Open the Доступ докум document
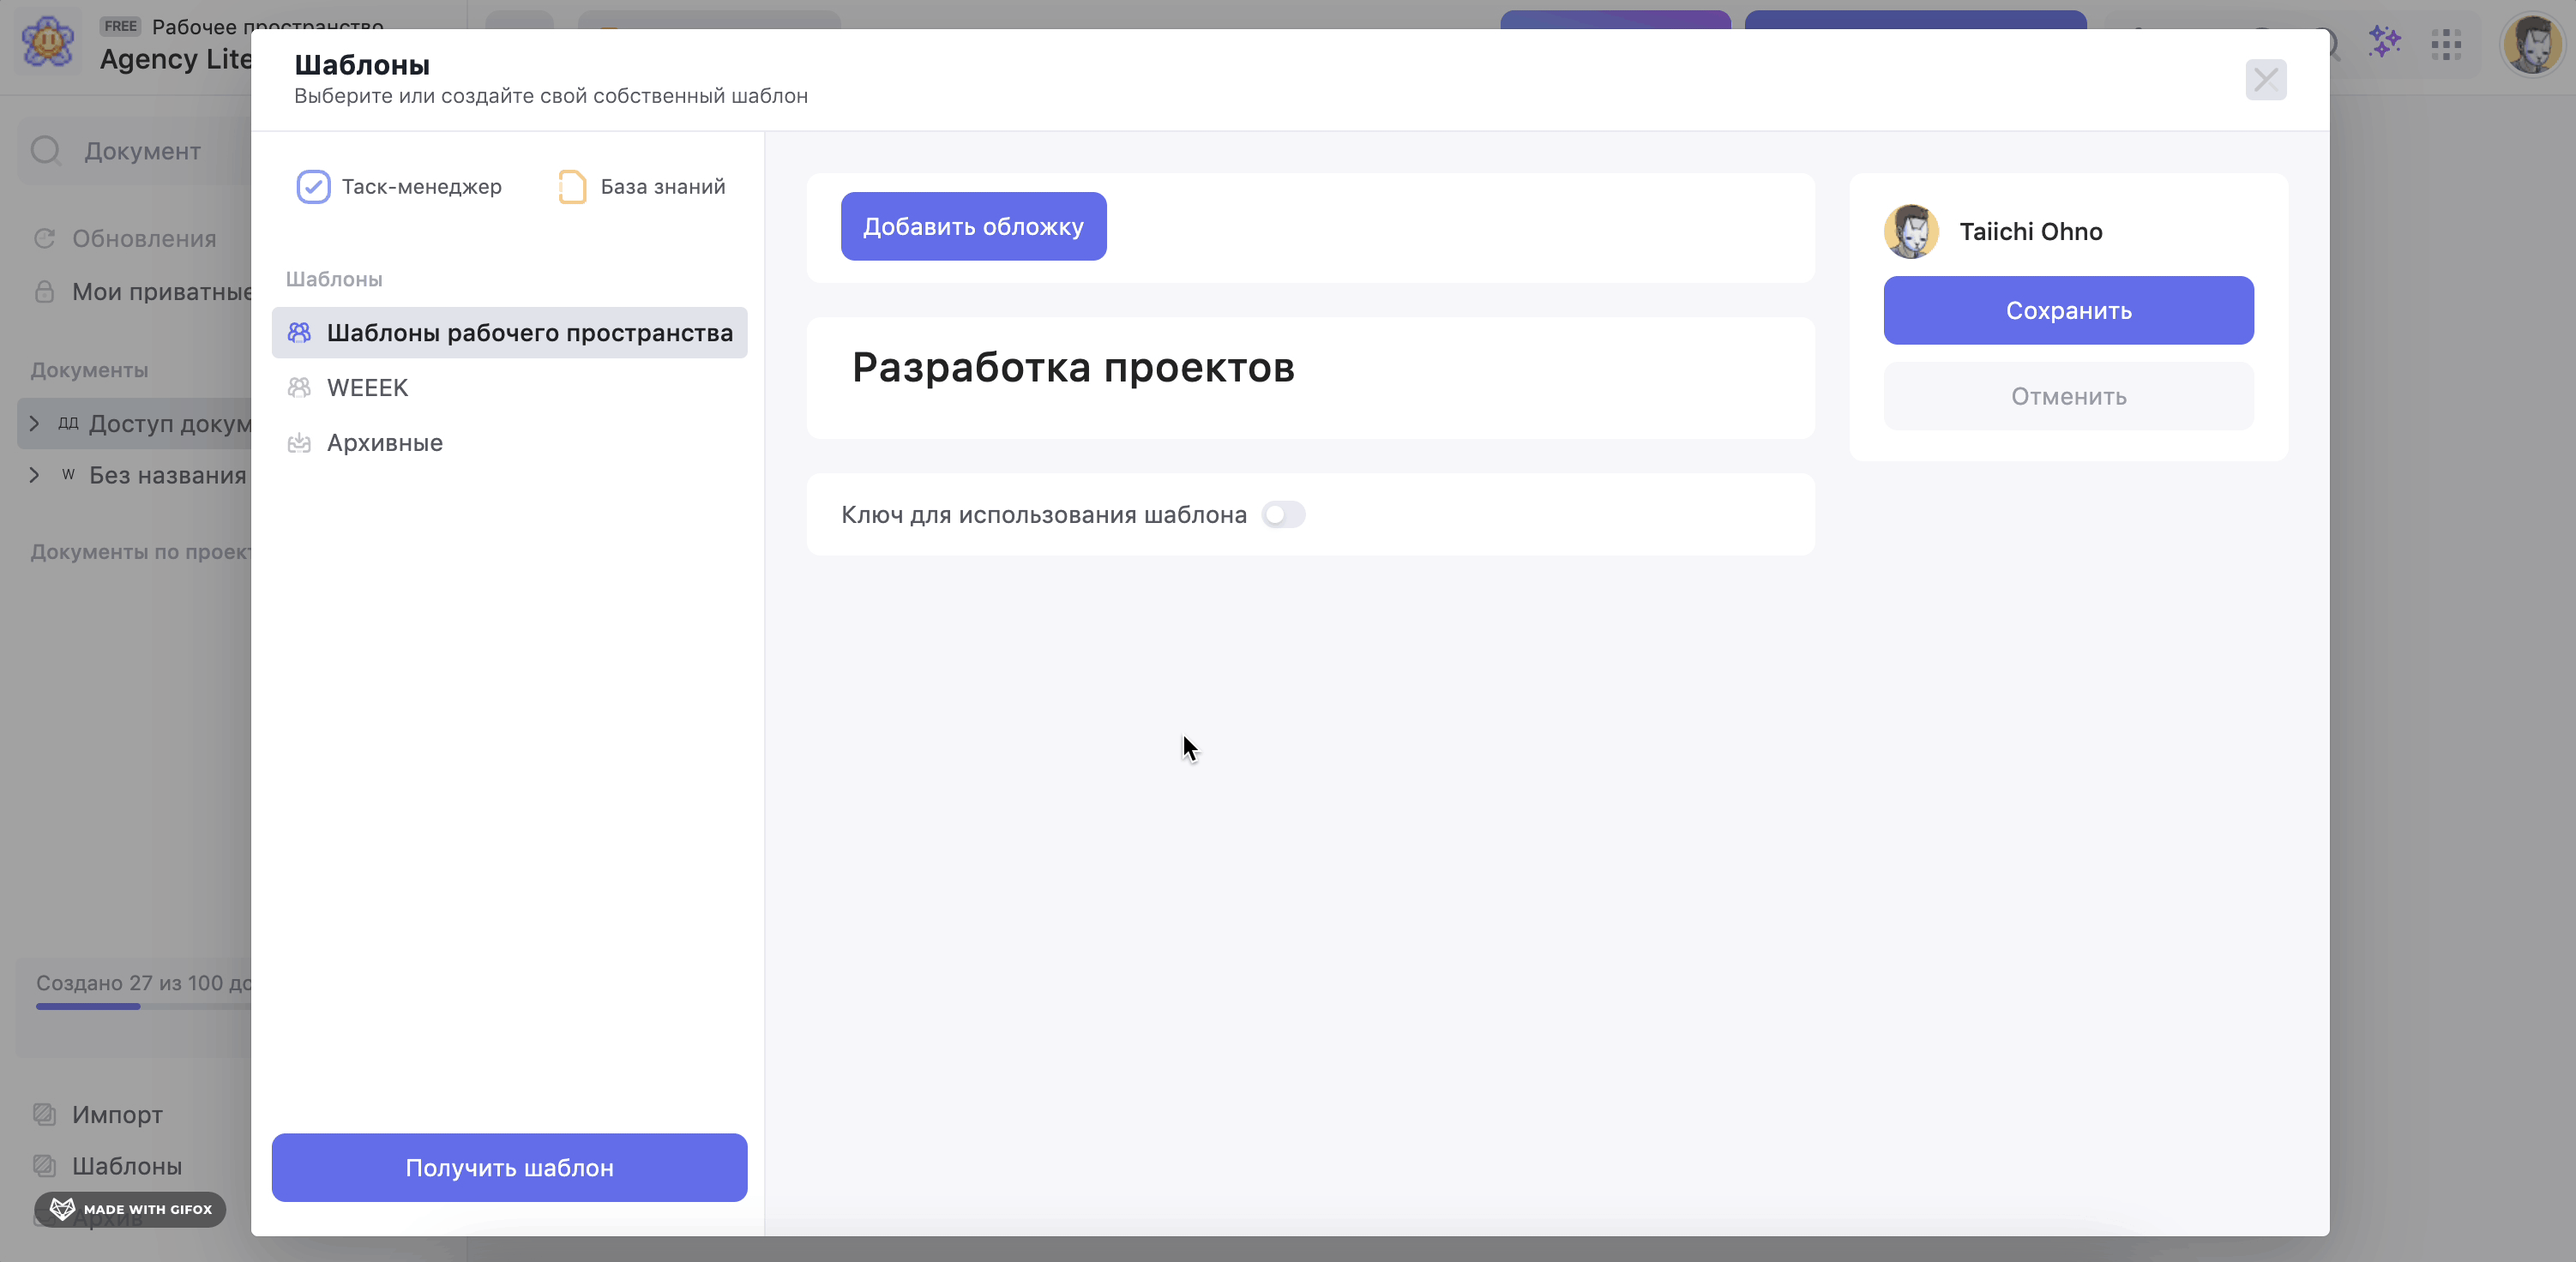Viewport: 2576px width, 1262px height. pos(169,423)
